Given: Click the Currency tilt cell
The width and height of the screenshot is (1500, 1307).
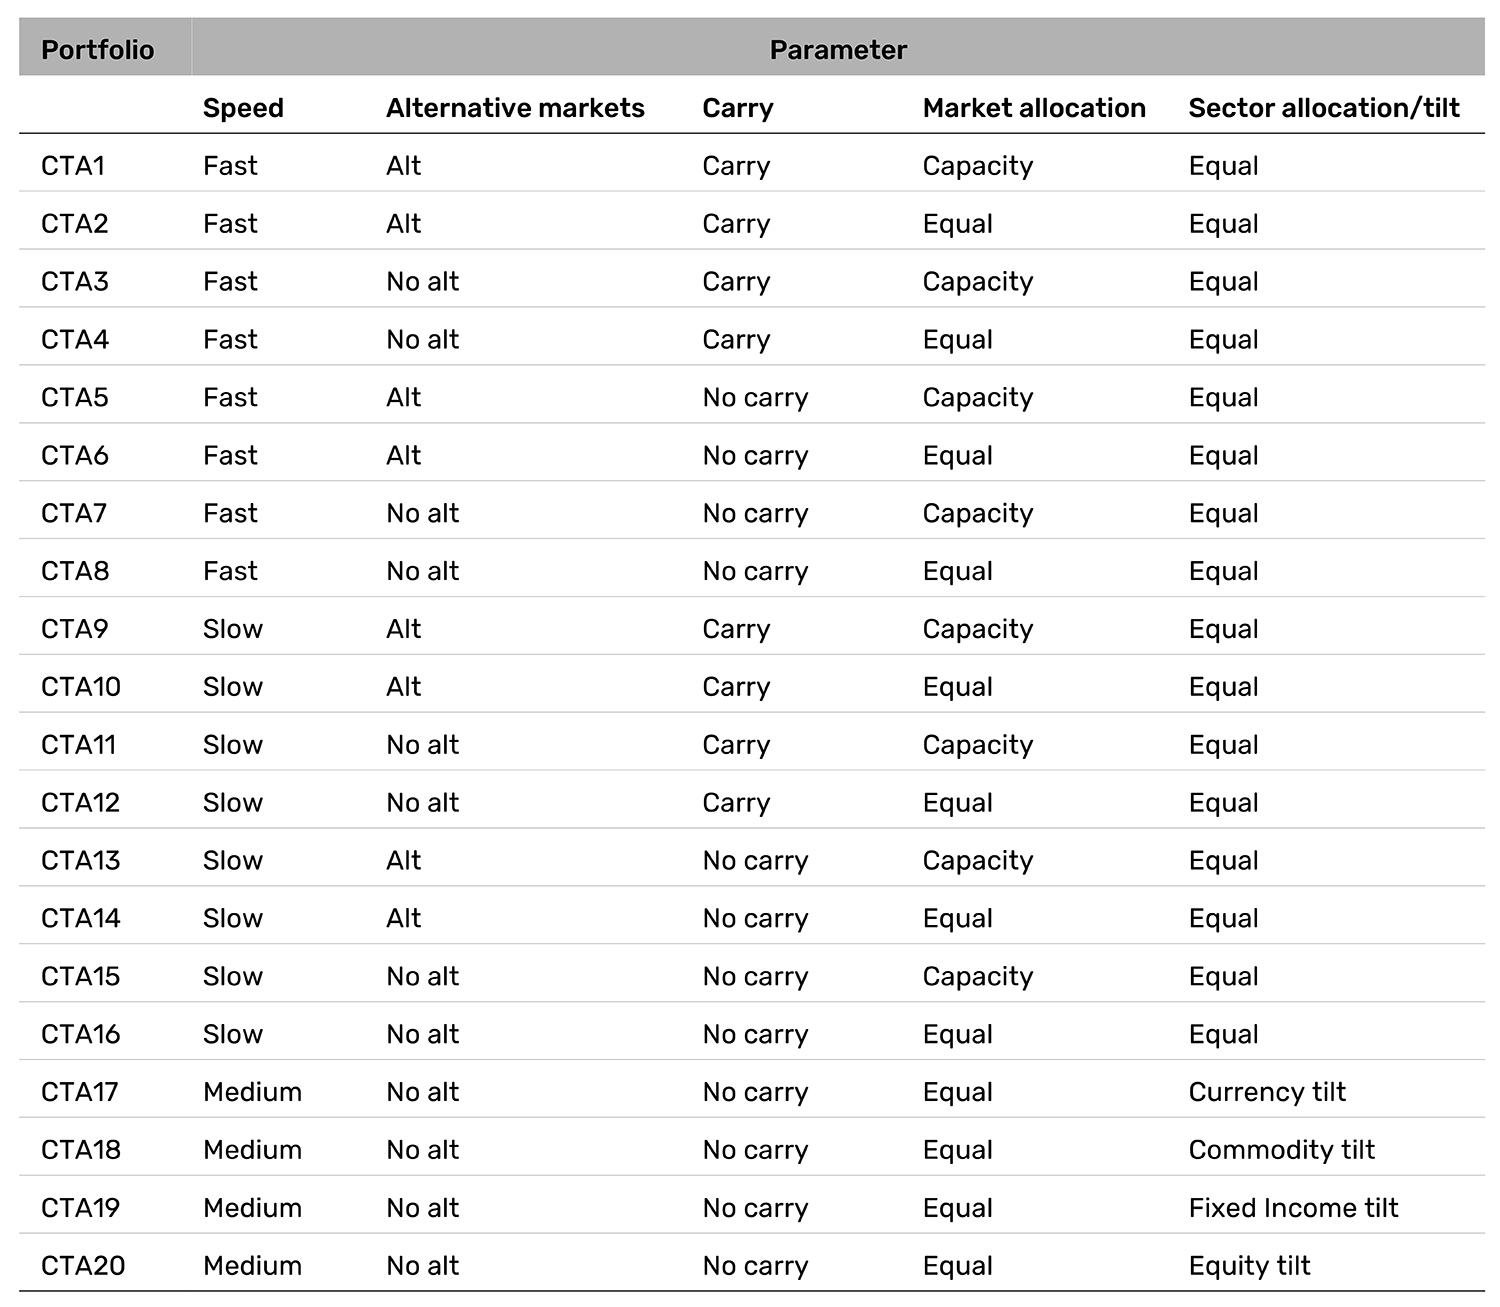Looking at the screenshot, I should coord(1267,1093).
